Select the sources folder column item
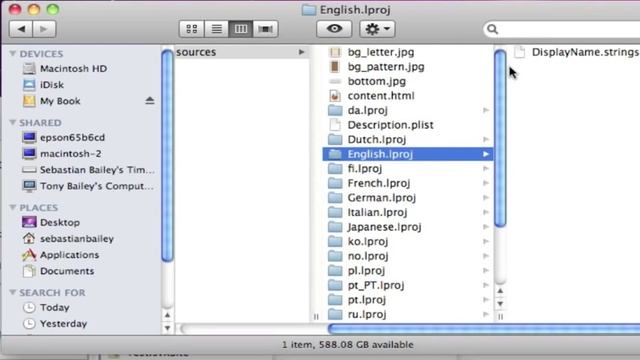Image resolution: width=640 pixels, height=360 pixels. [x=242, y=52]
